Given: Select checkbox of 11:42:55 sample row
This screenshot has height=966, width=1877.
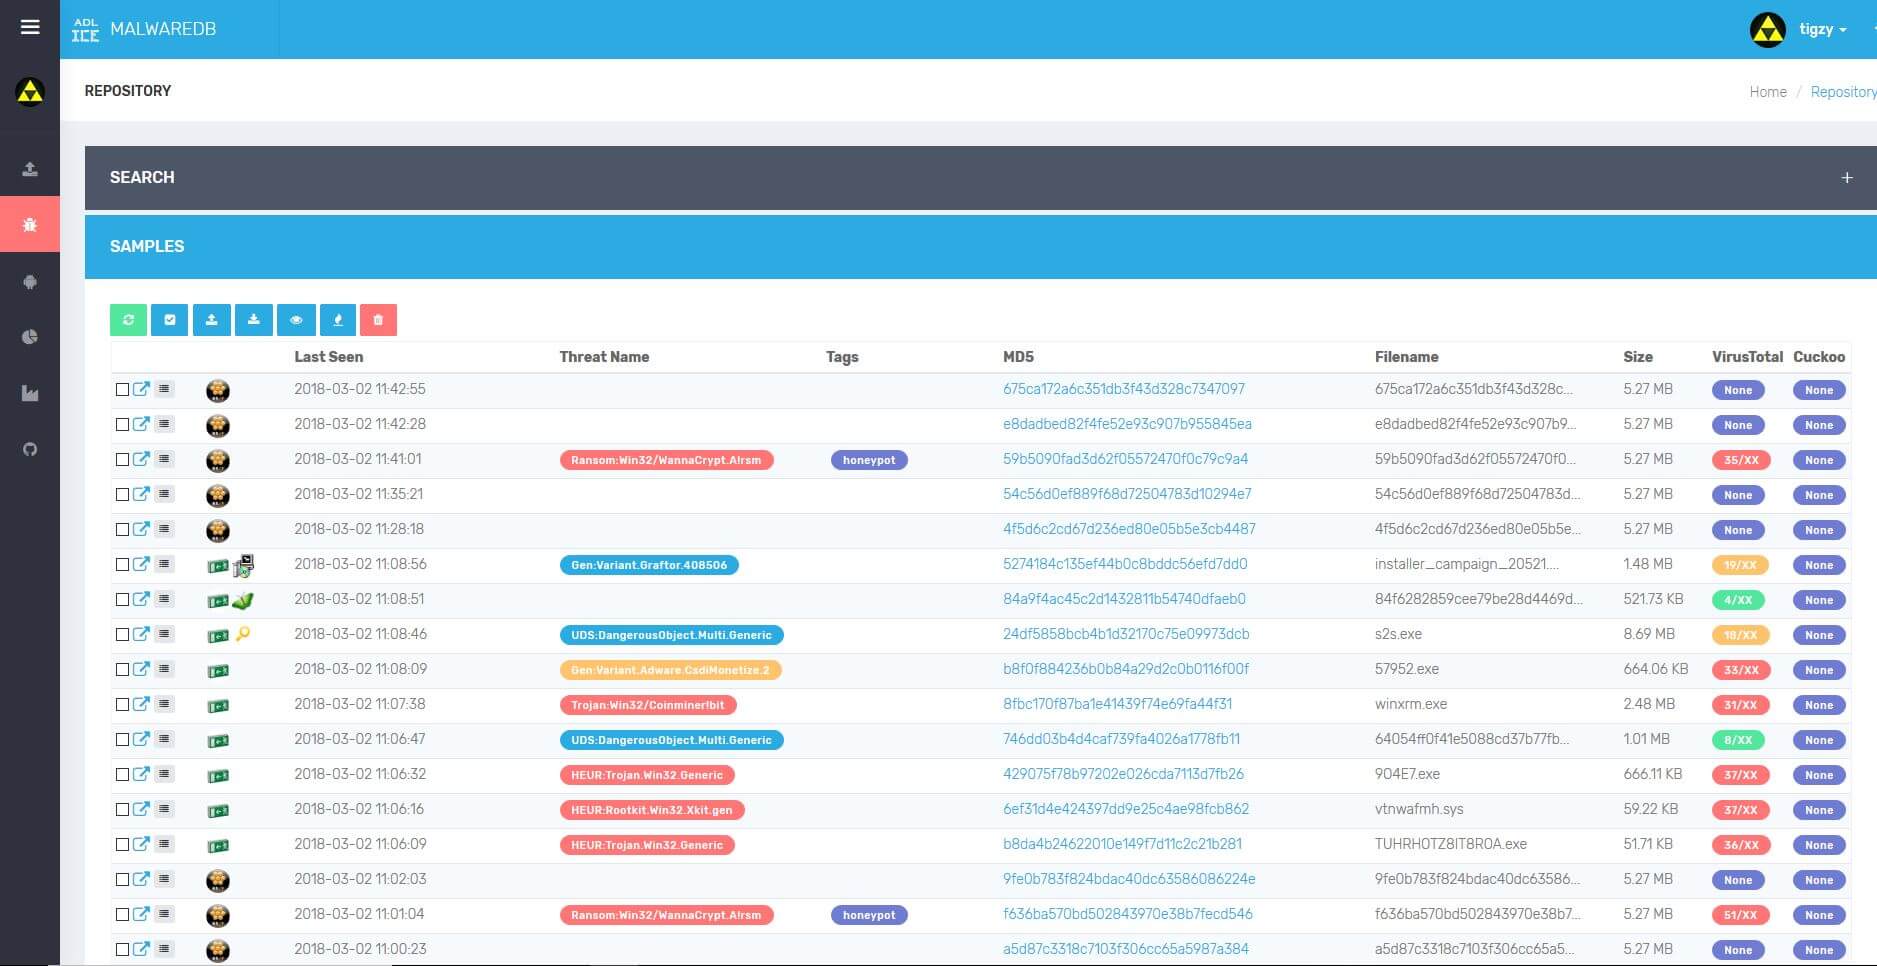Looking at the screenshot, I should (122, 389).
